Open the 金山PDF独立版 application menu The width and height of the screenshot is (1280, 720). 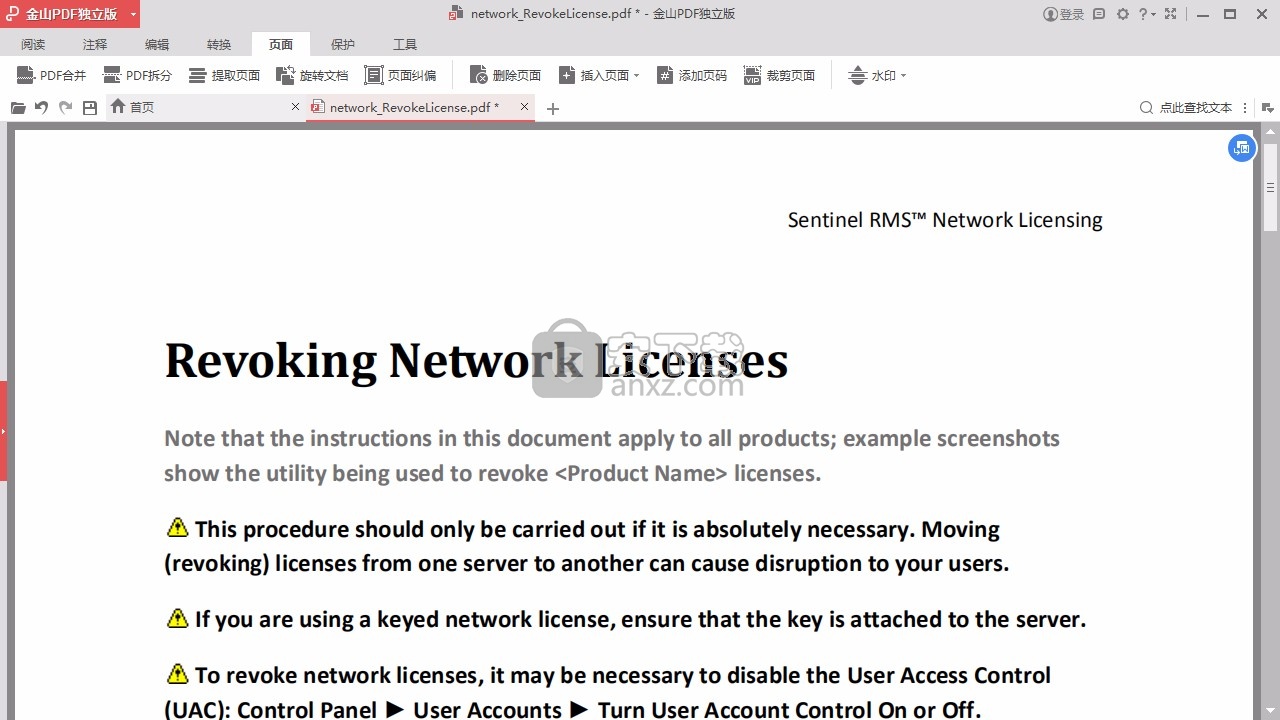point(70,14)
